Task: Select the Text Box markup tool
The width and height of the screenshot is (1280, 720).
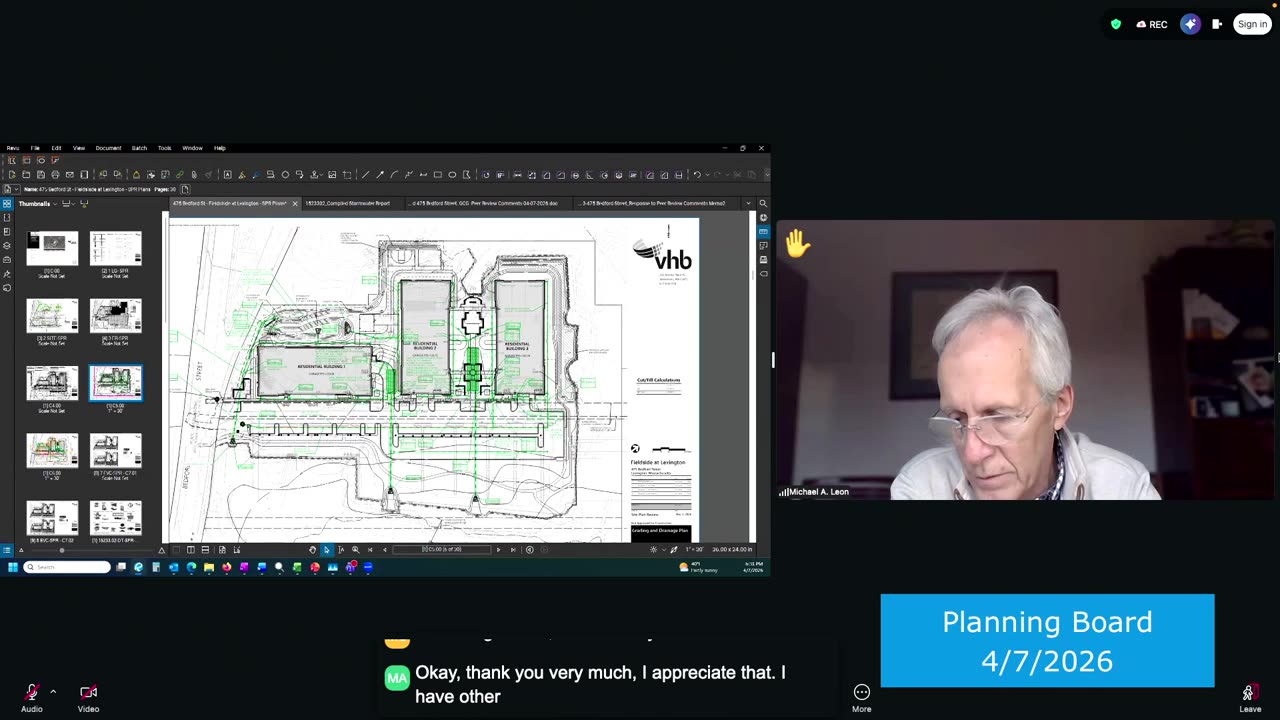Action: (227, 175)
